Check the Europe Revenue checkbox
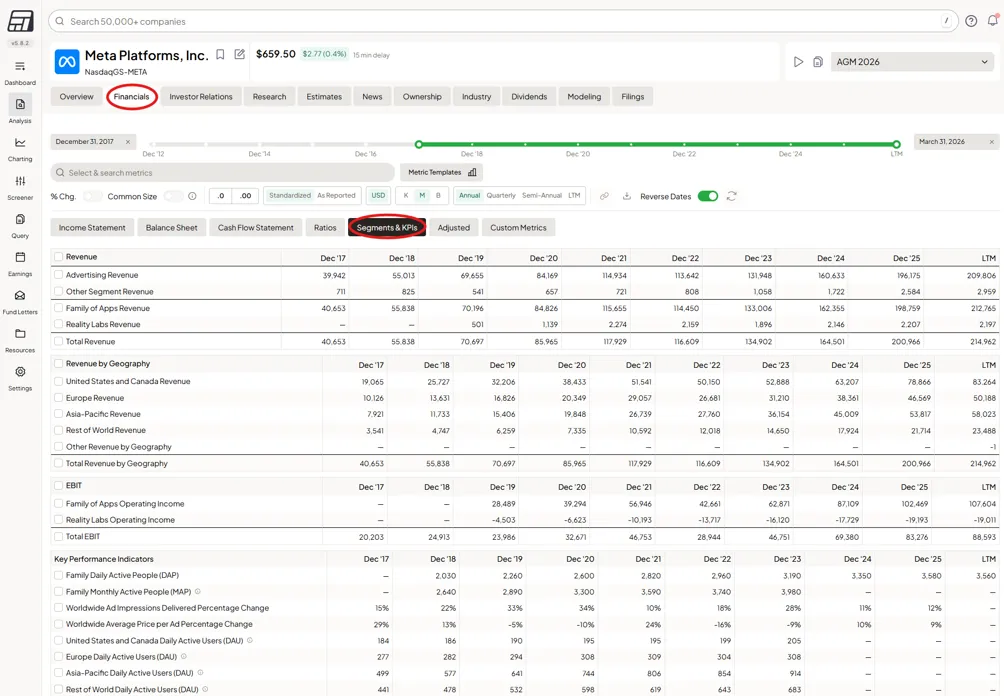 point(58,398)
